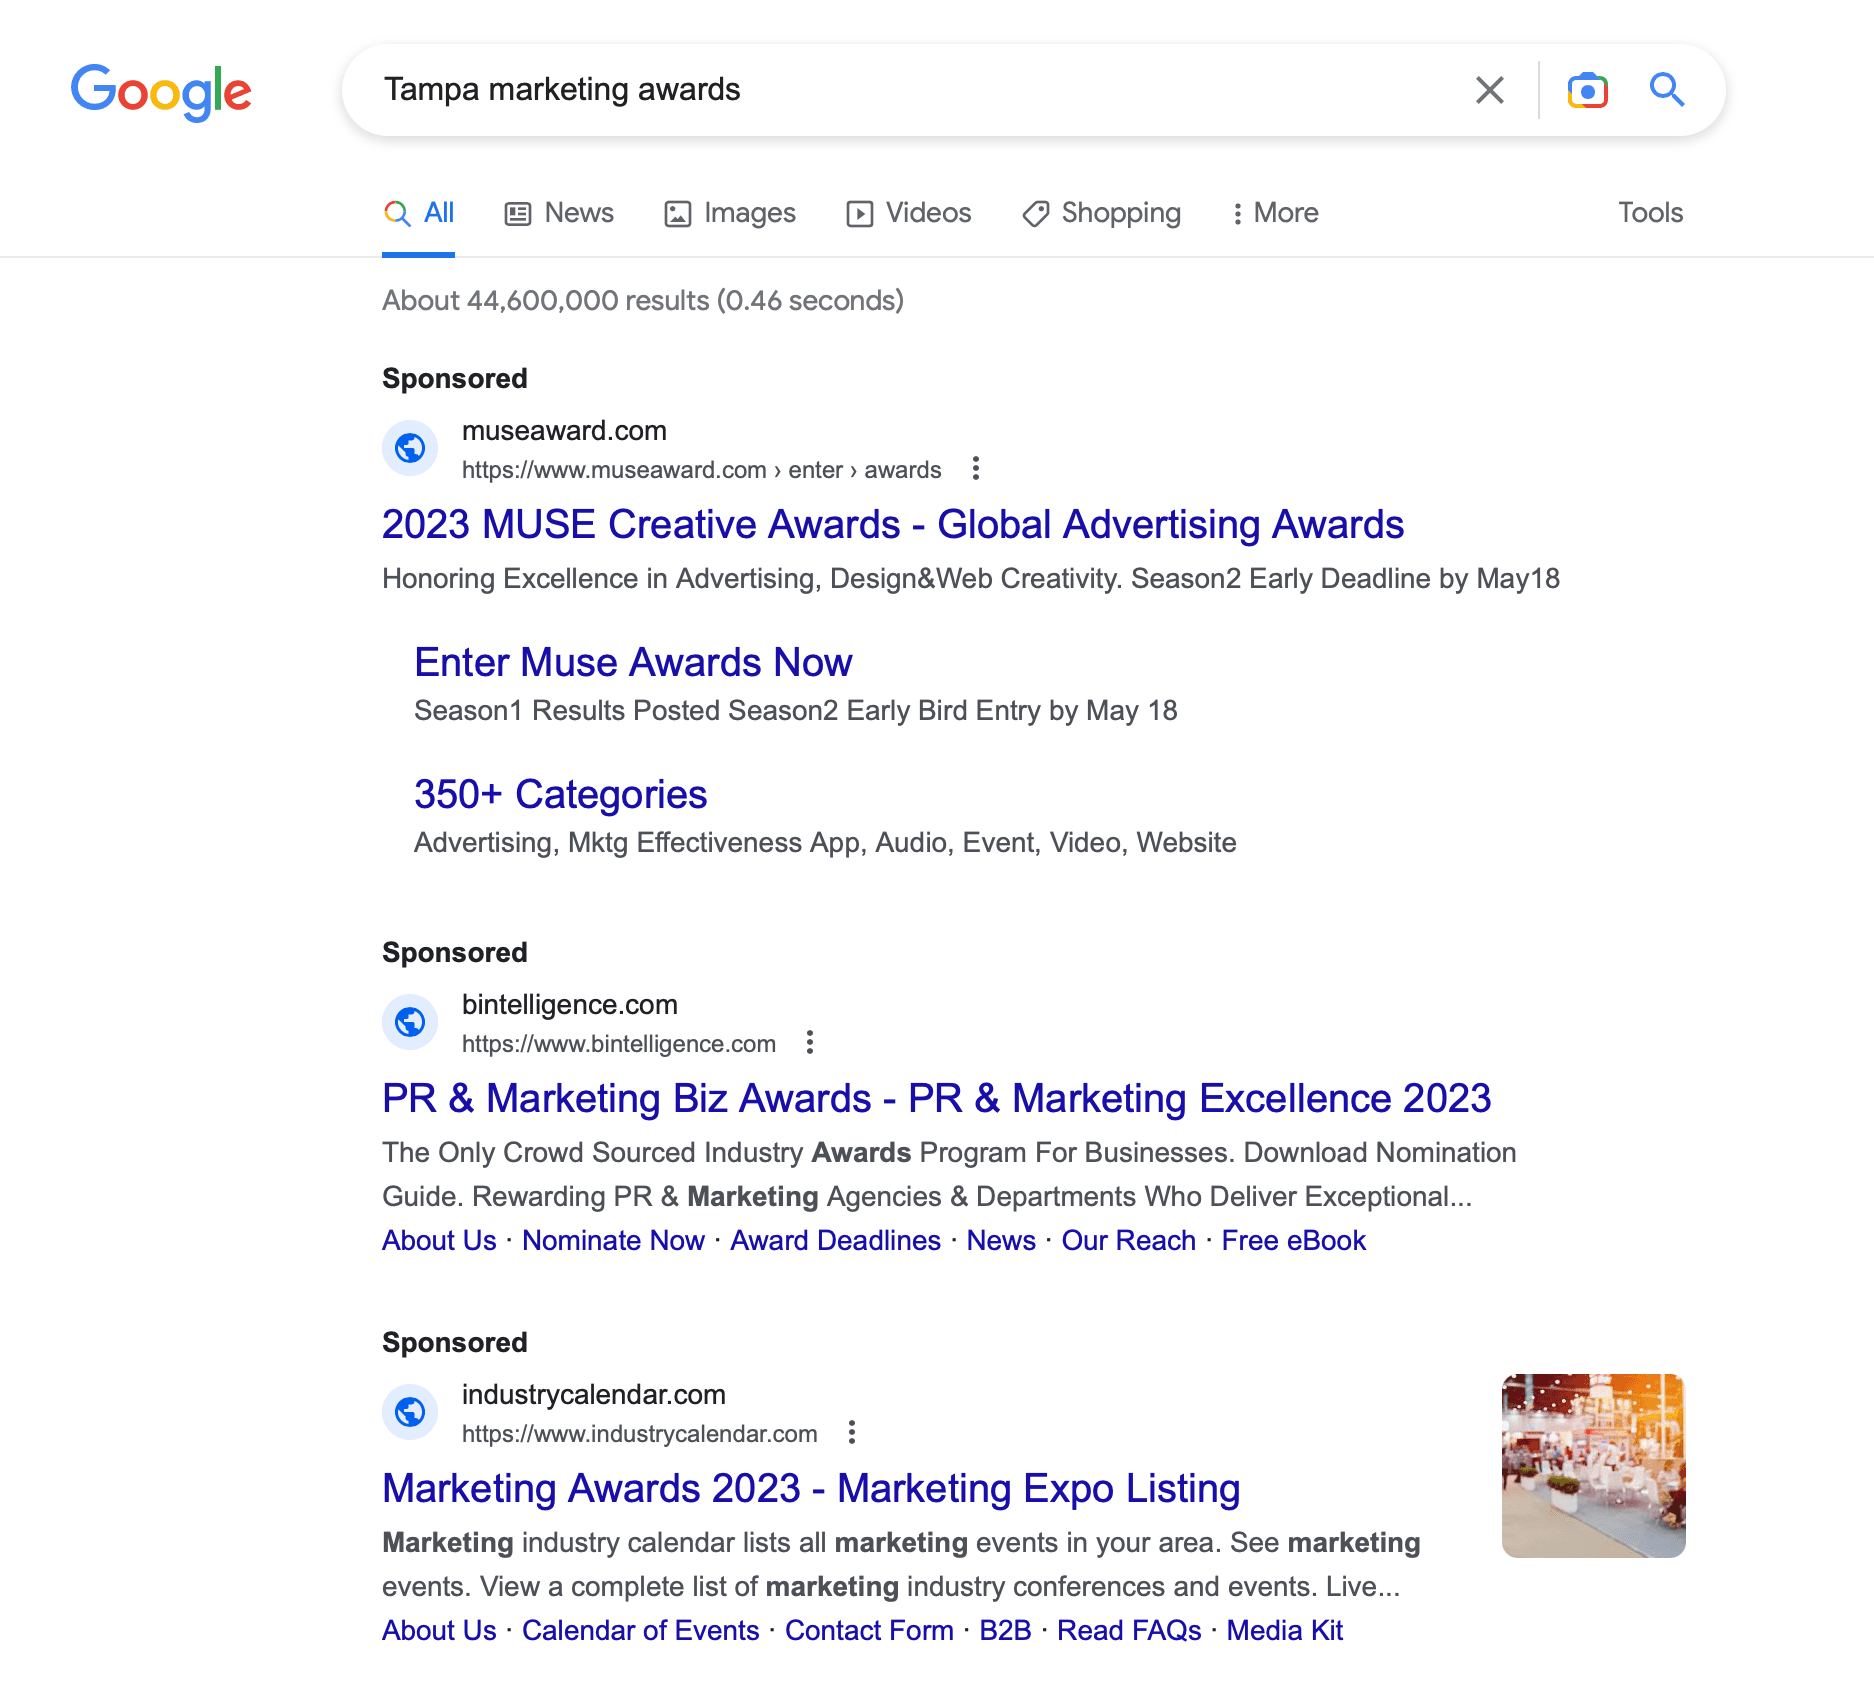
Task: Open the three-dot menu on the MUSE result
Action: (975, 468)
